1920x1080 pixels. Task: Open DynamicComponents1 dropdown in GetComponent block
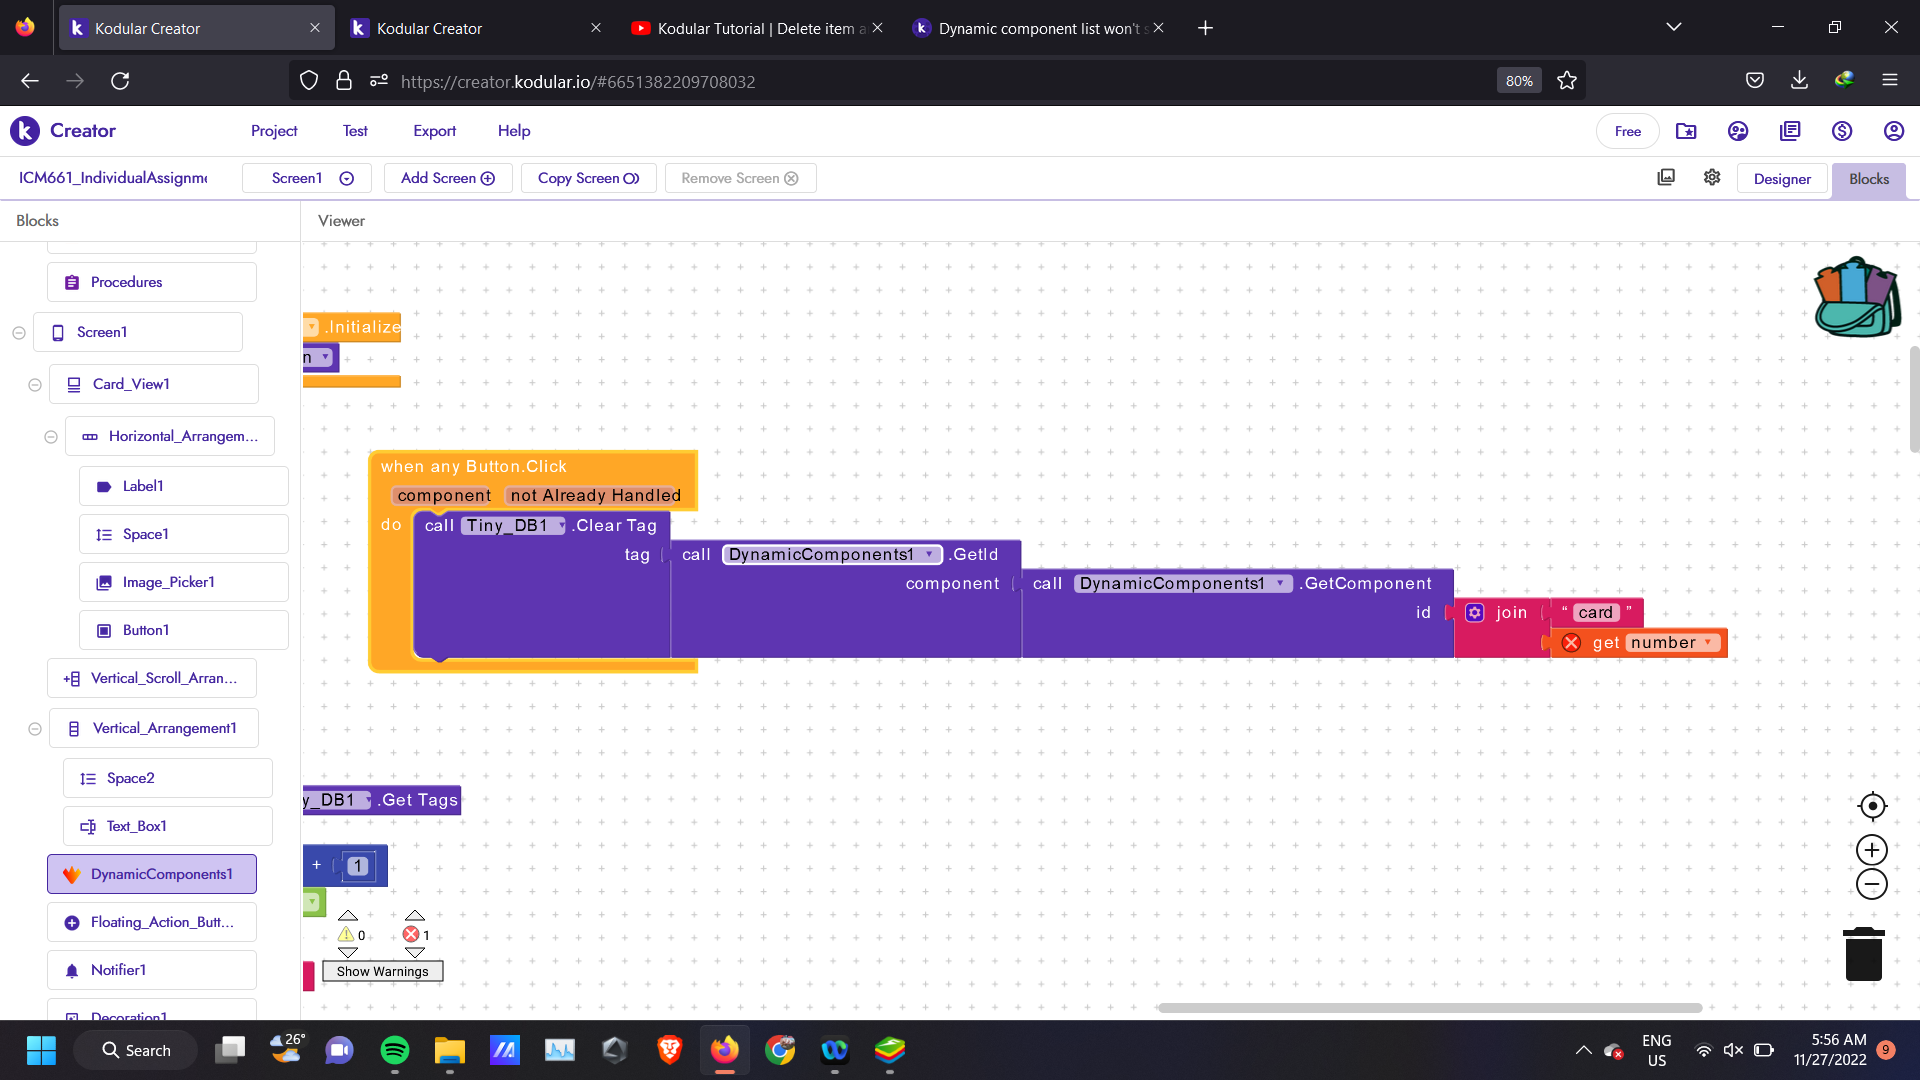[1183, 583]
